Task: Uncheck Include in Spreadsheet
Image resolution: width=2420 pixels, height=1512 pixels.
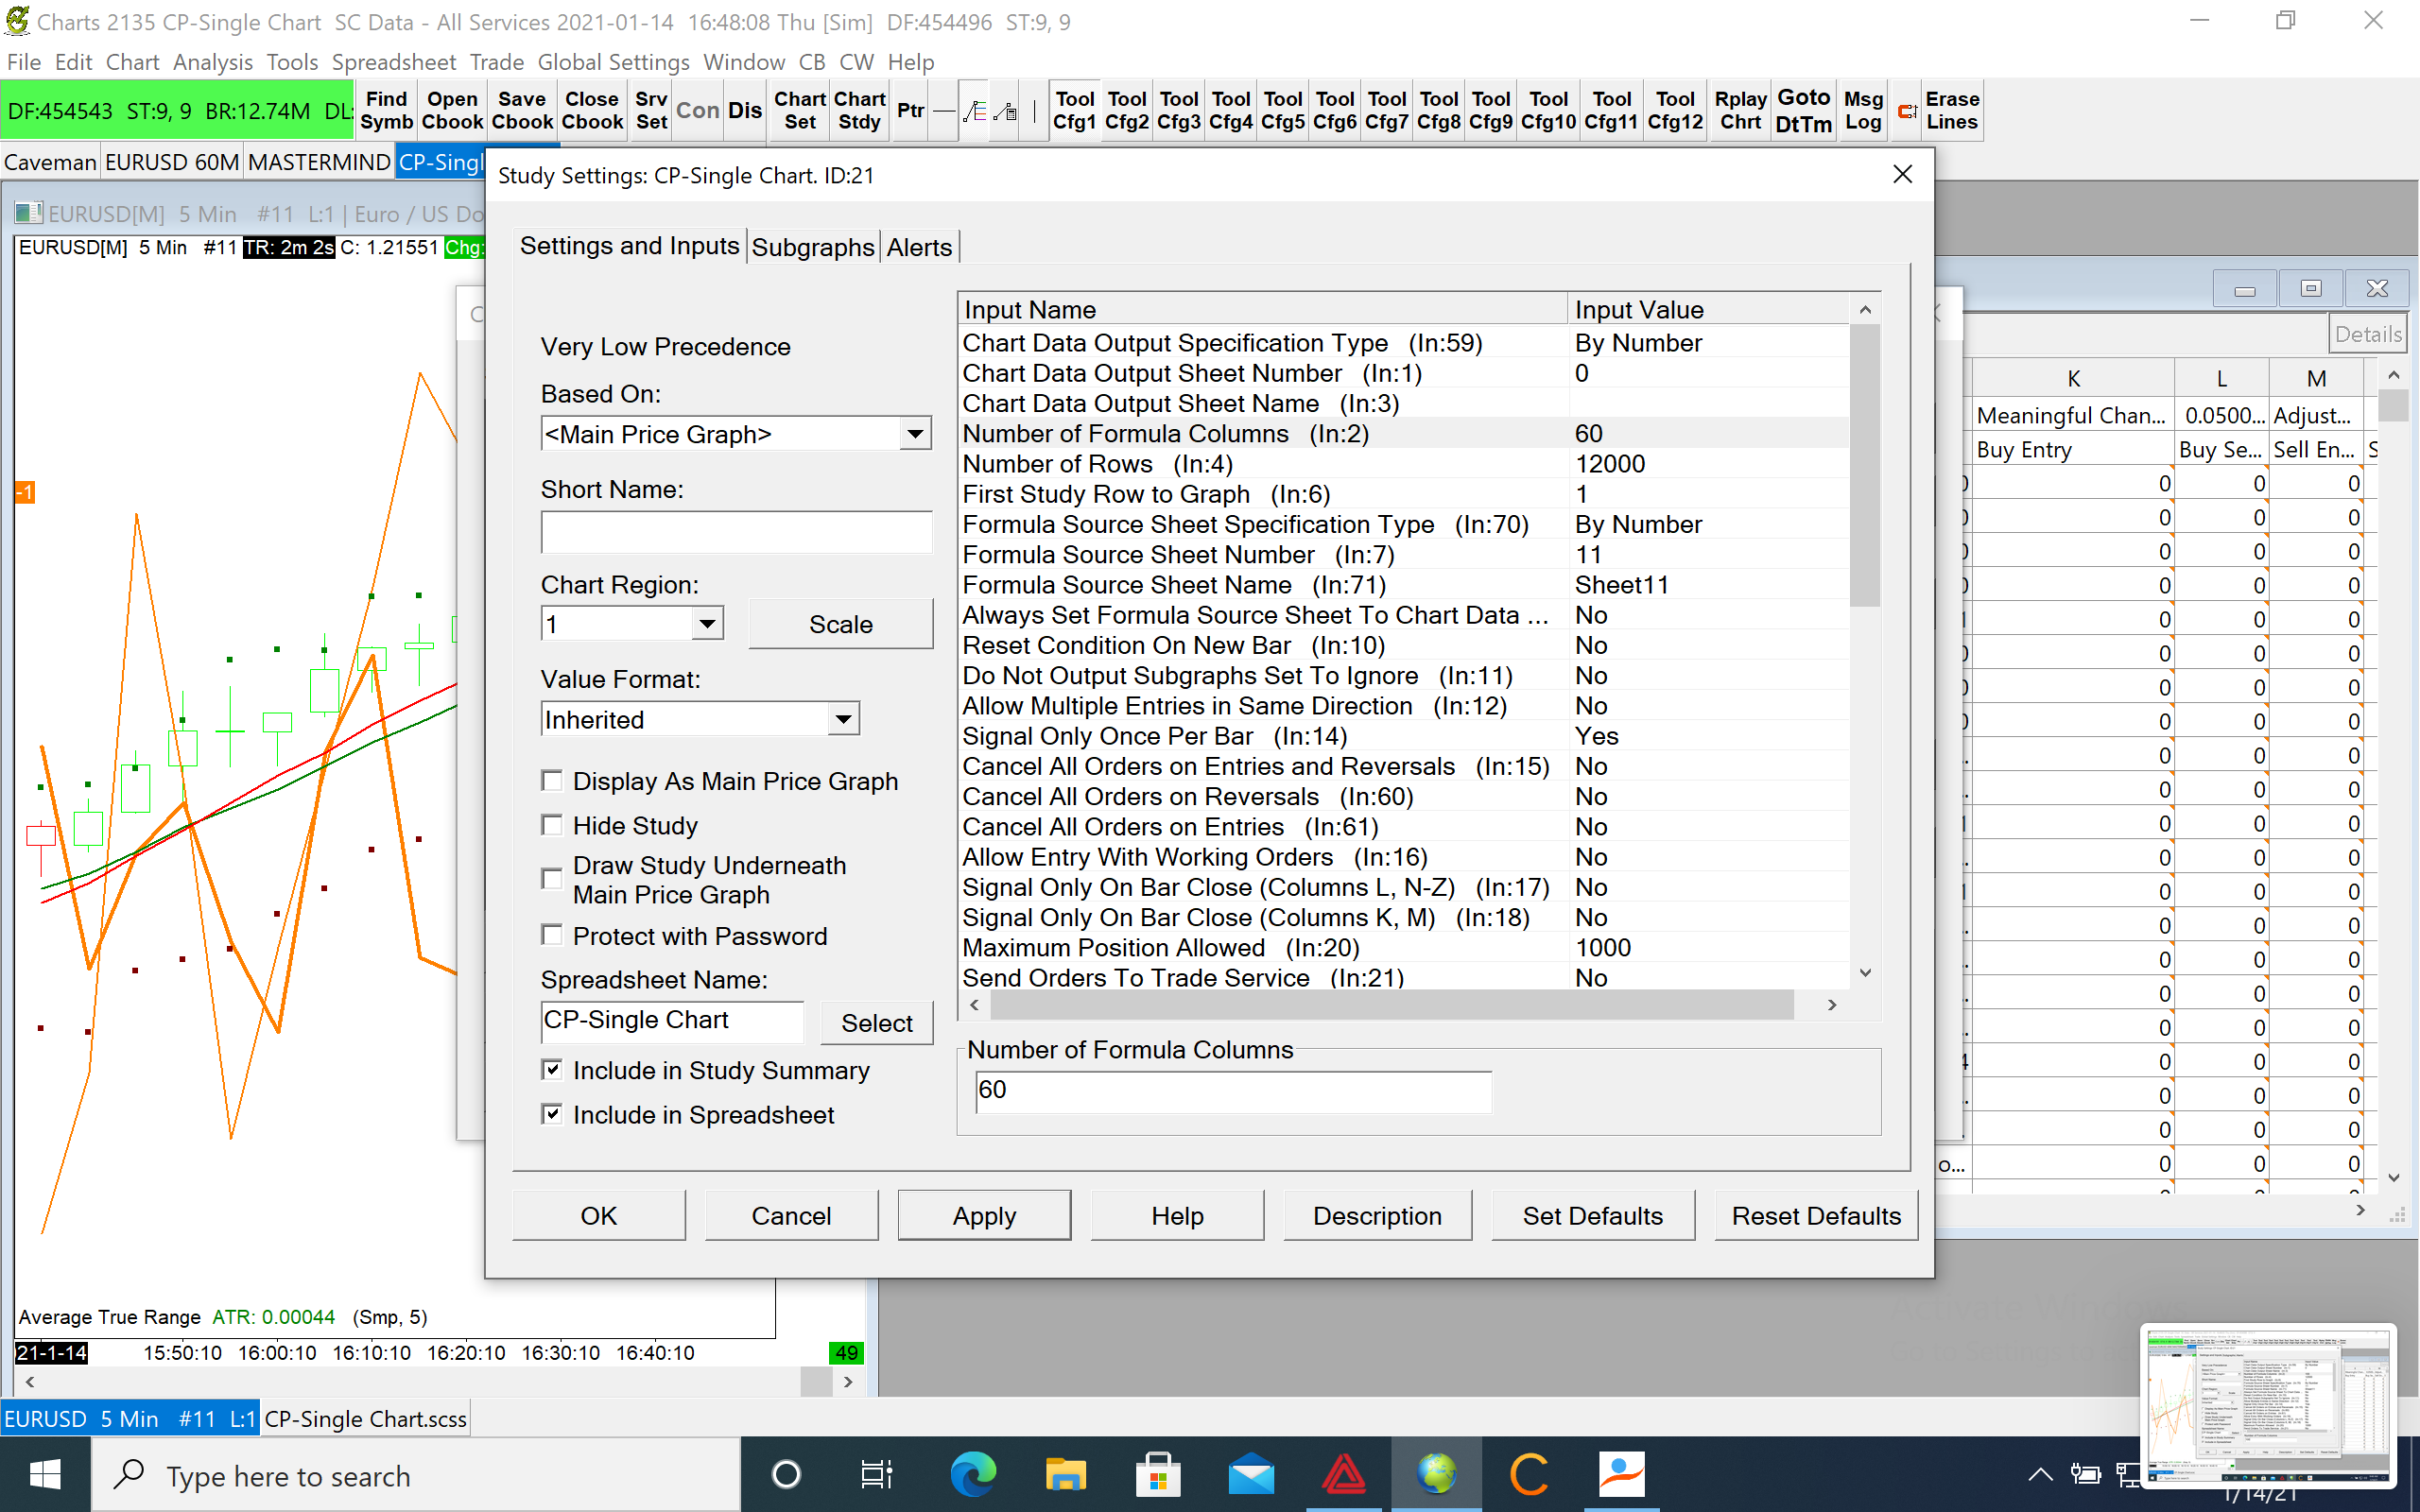Action: (x=552, y=1114)
